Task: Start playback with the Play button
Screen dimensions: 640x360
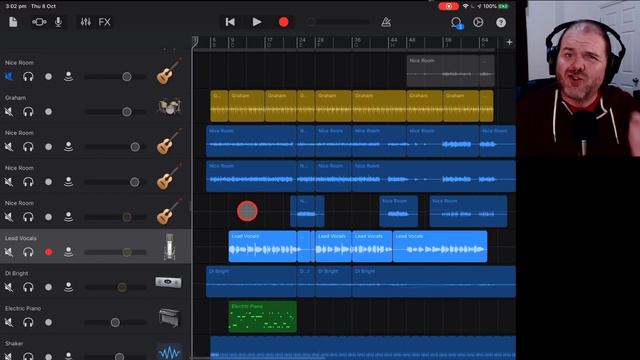Action: [257, 22]
